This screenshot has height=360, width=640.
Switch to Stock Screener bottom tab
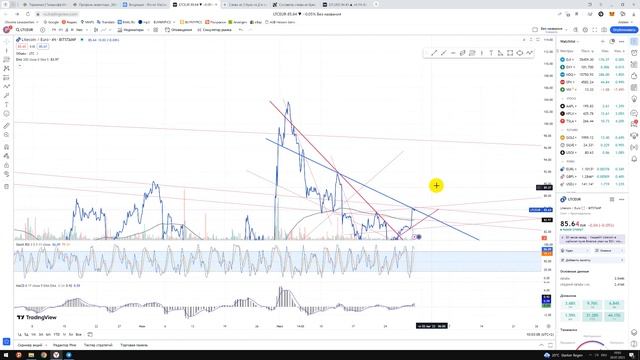[x=30, y=345]
